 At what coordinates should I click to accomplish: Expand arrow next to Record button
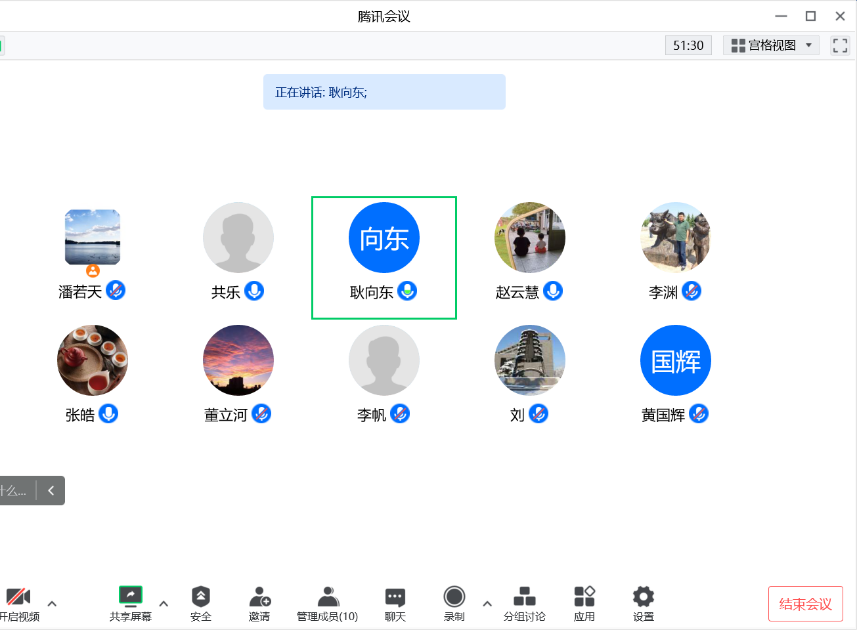(x=487, y=603)
